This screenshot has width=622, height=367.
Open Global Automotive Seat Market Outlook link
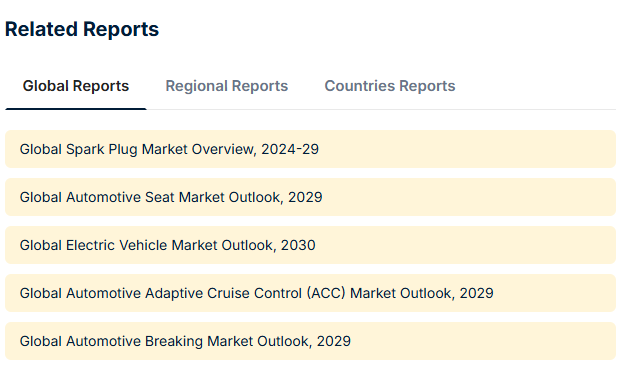[171, 197]
